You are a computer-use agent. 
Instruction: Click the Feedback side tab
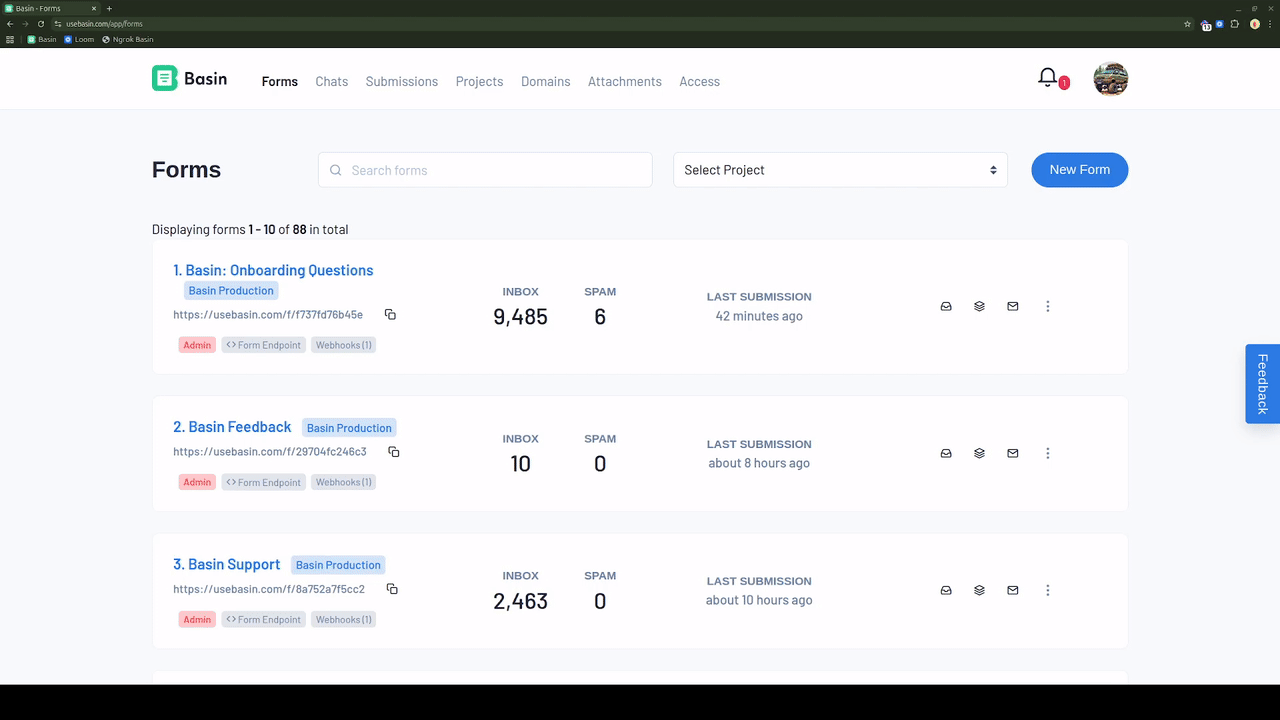click(1262, 384)
